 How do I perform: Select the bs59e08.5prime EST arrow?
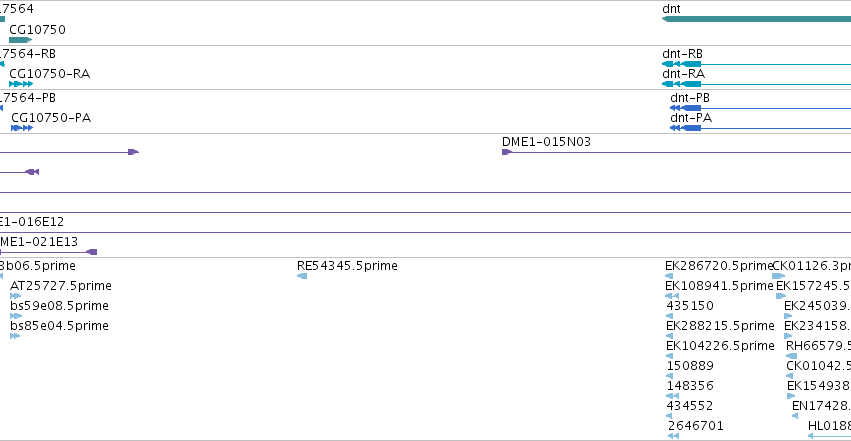(16, 316)
